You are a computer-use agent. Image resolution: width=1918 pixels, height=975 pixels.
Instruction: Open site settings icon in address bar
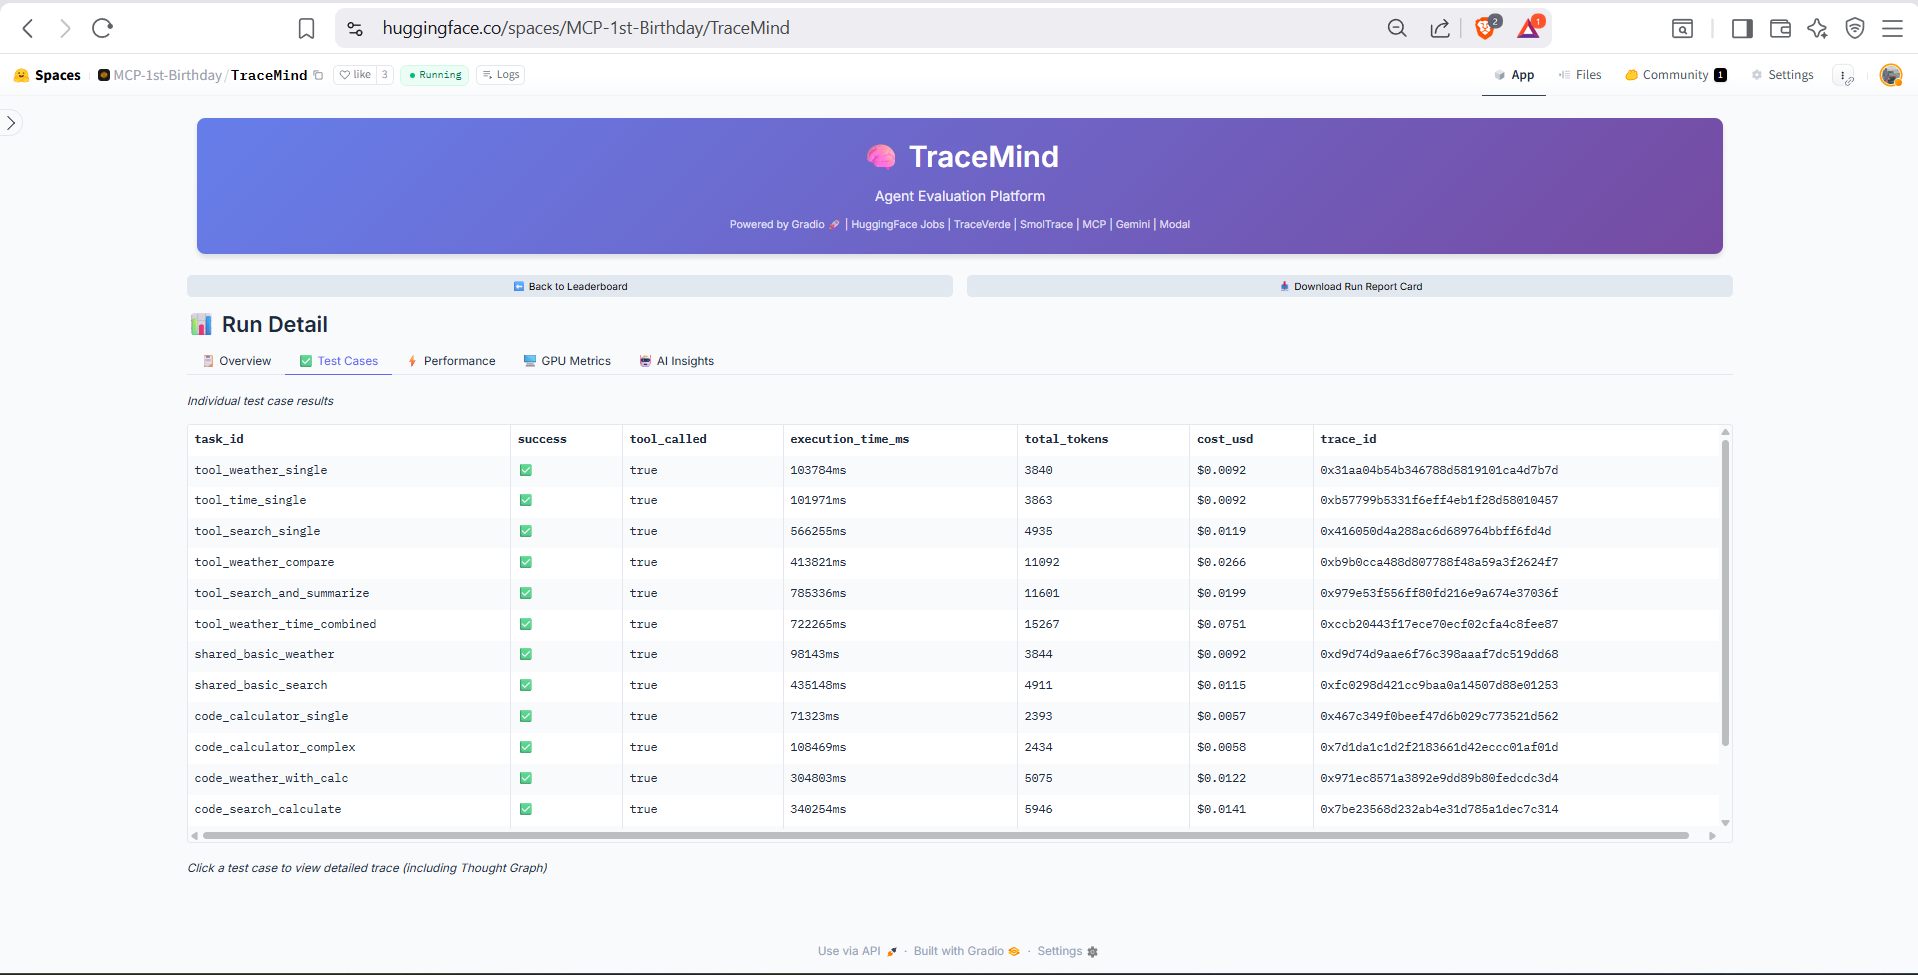click(x=355, y=29)
